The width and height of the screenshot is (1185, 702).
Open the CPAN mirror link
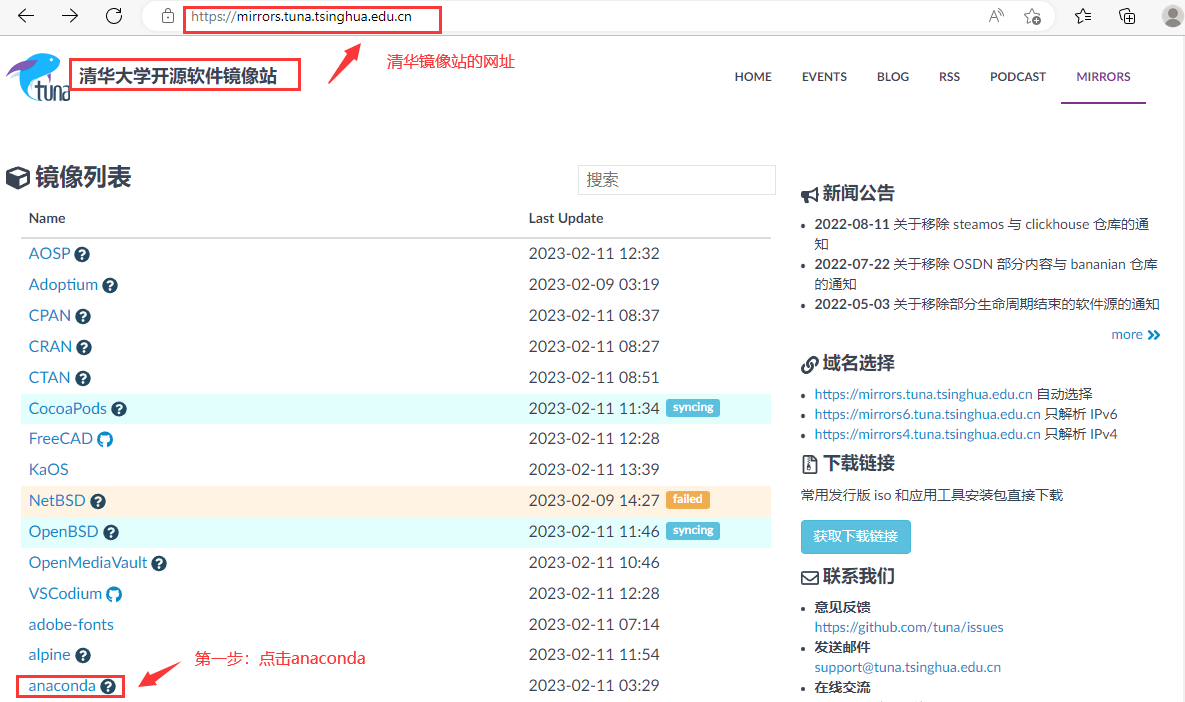(x=49, y=315)
